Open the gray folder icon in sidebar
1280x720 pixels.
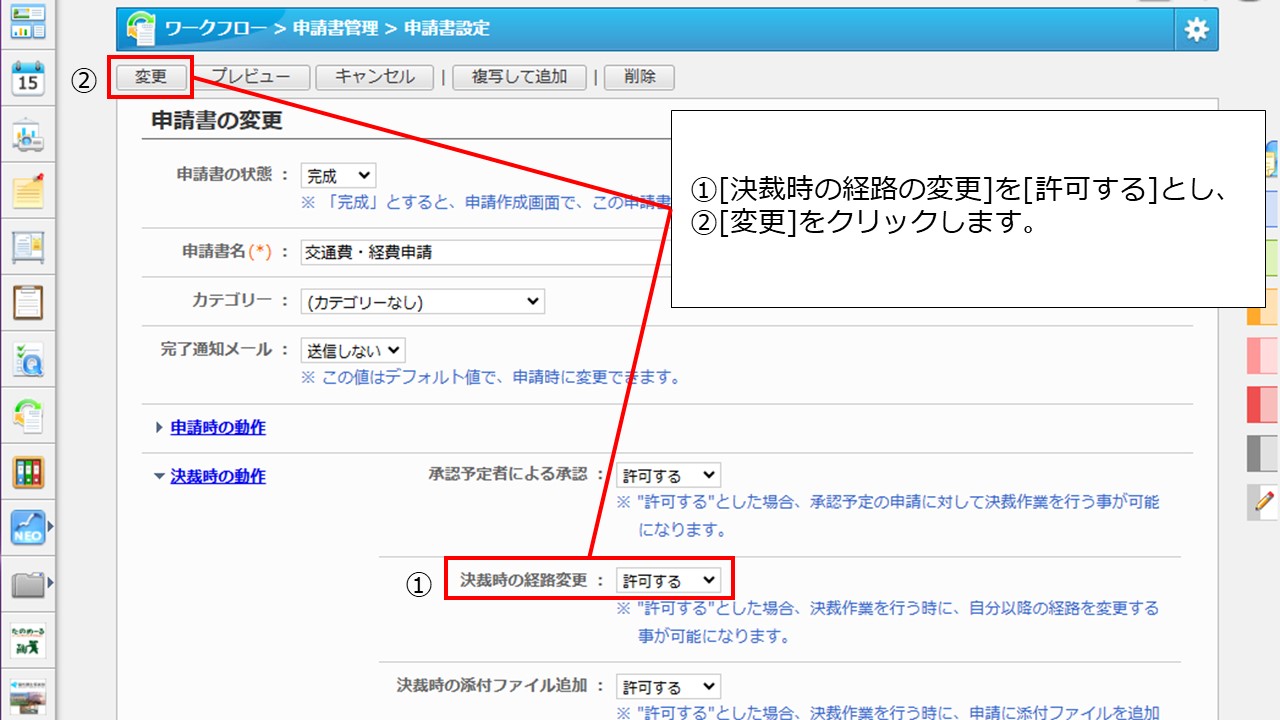[x=28, y=584]
